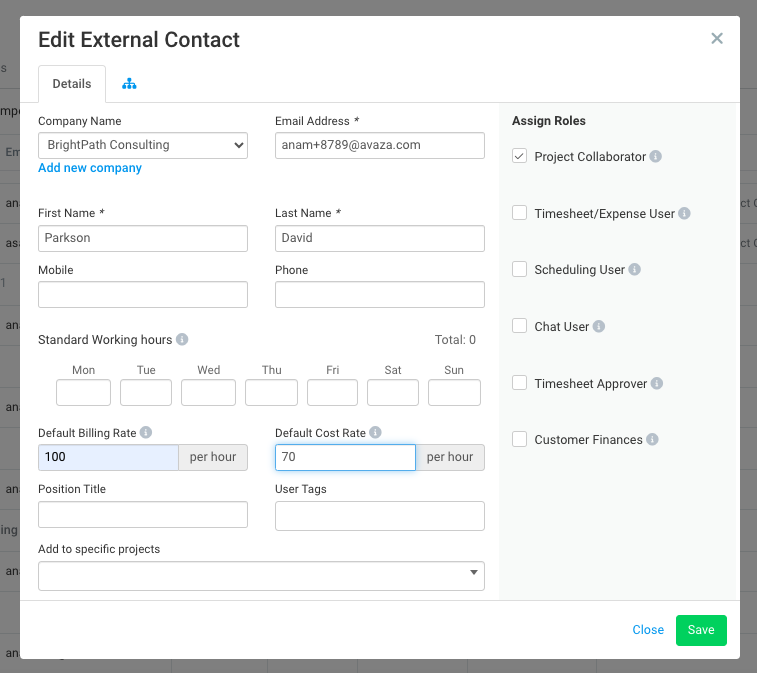Uncheck the Project Collaborator checkbox

[519, 156]
